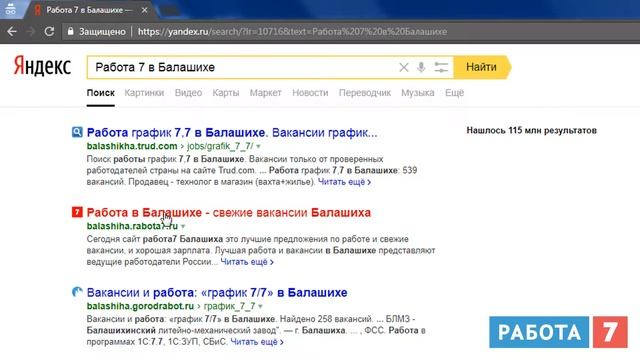Click gorodrabot favicon next to third result
The width and height of the screenshot is (640, 360).
point(77,292)
